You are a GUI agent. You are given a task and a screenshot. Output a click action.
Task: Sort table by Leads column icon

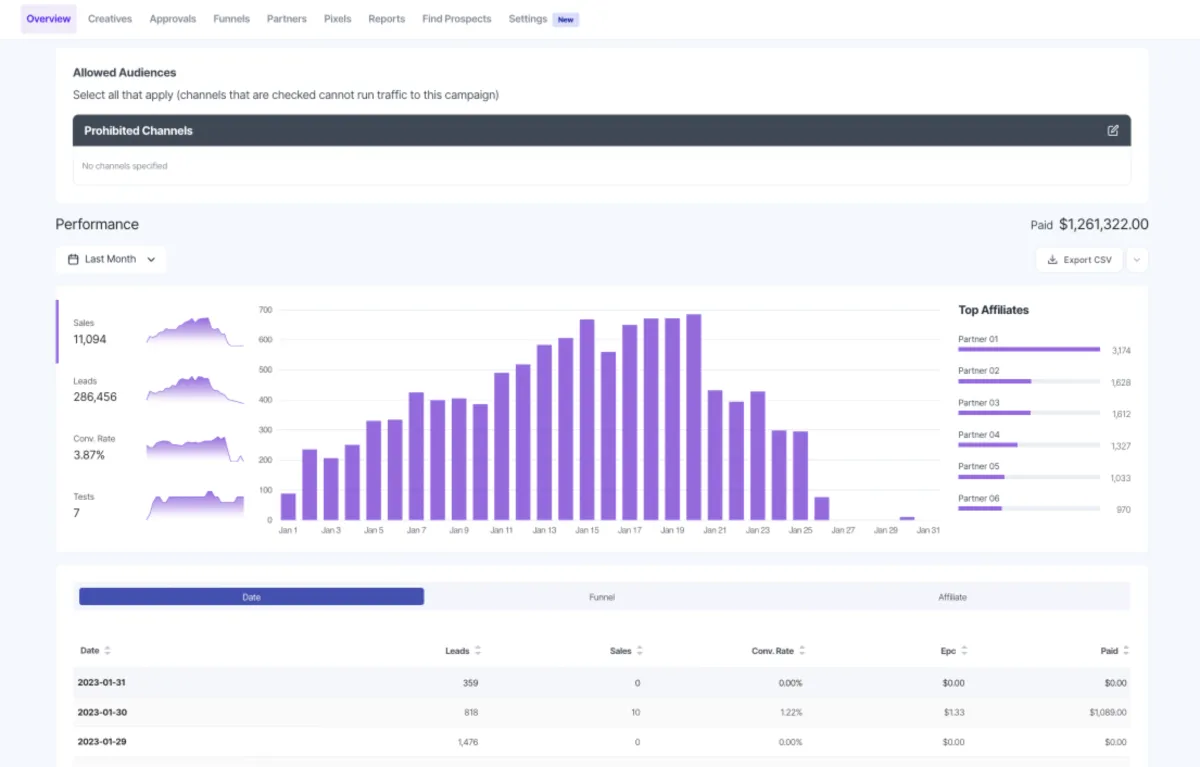478,650
